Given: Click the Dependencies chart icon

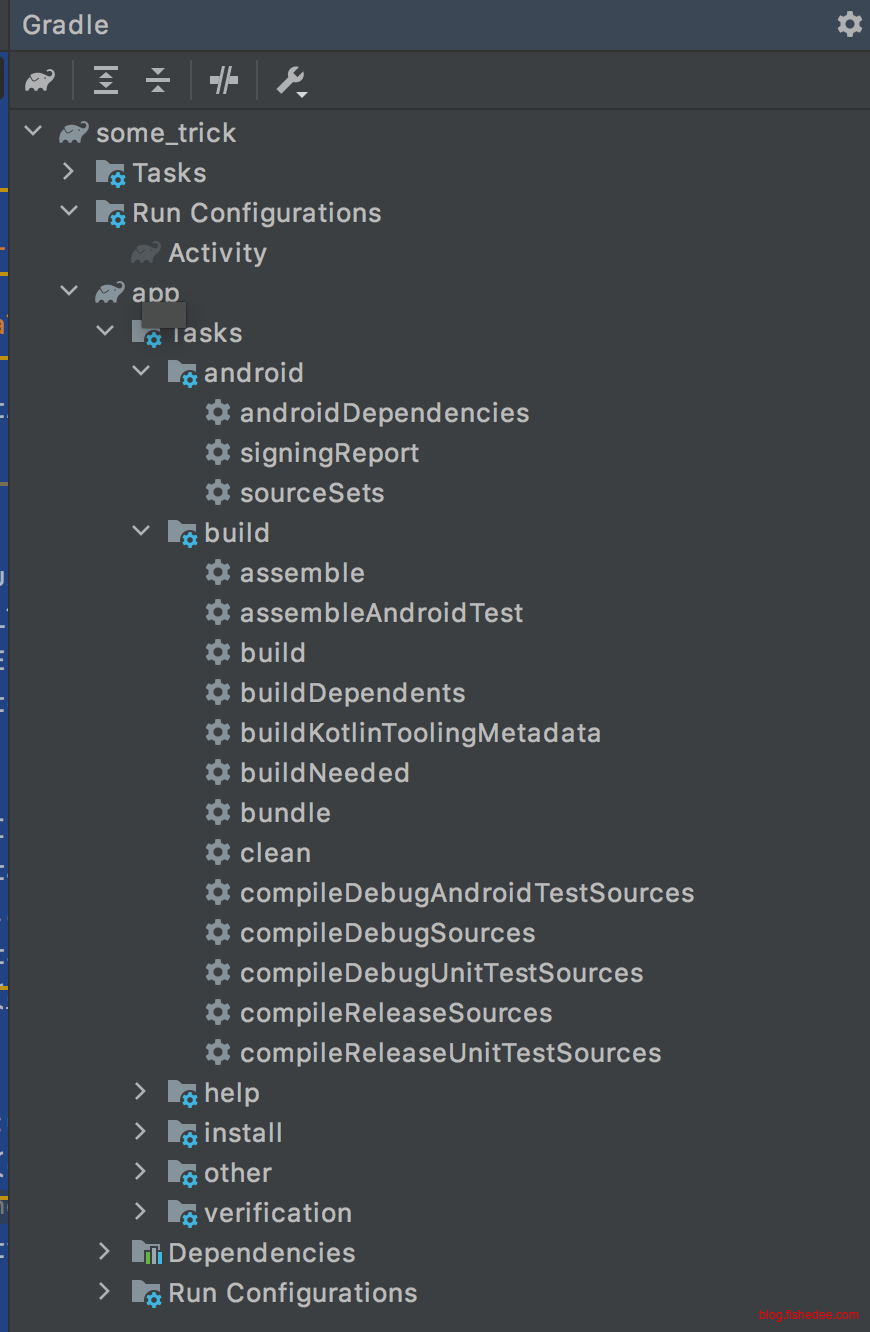Looking at the screenshot, I should (x=146, y=1253).
